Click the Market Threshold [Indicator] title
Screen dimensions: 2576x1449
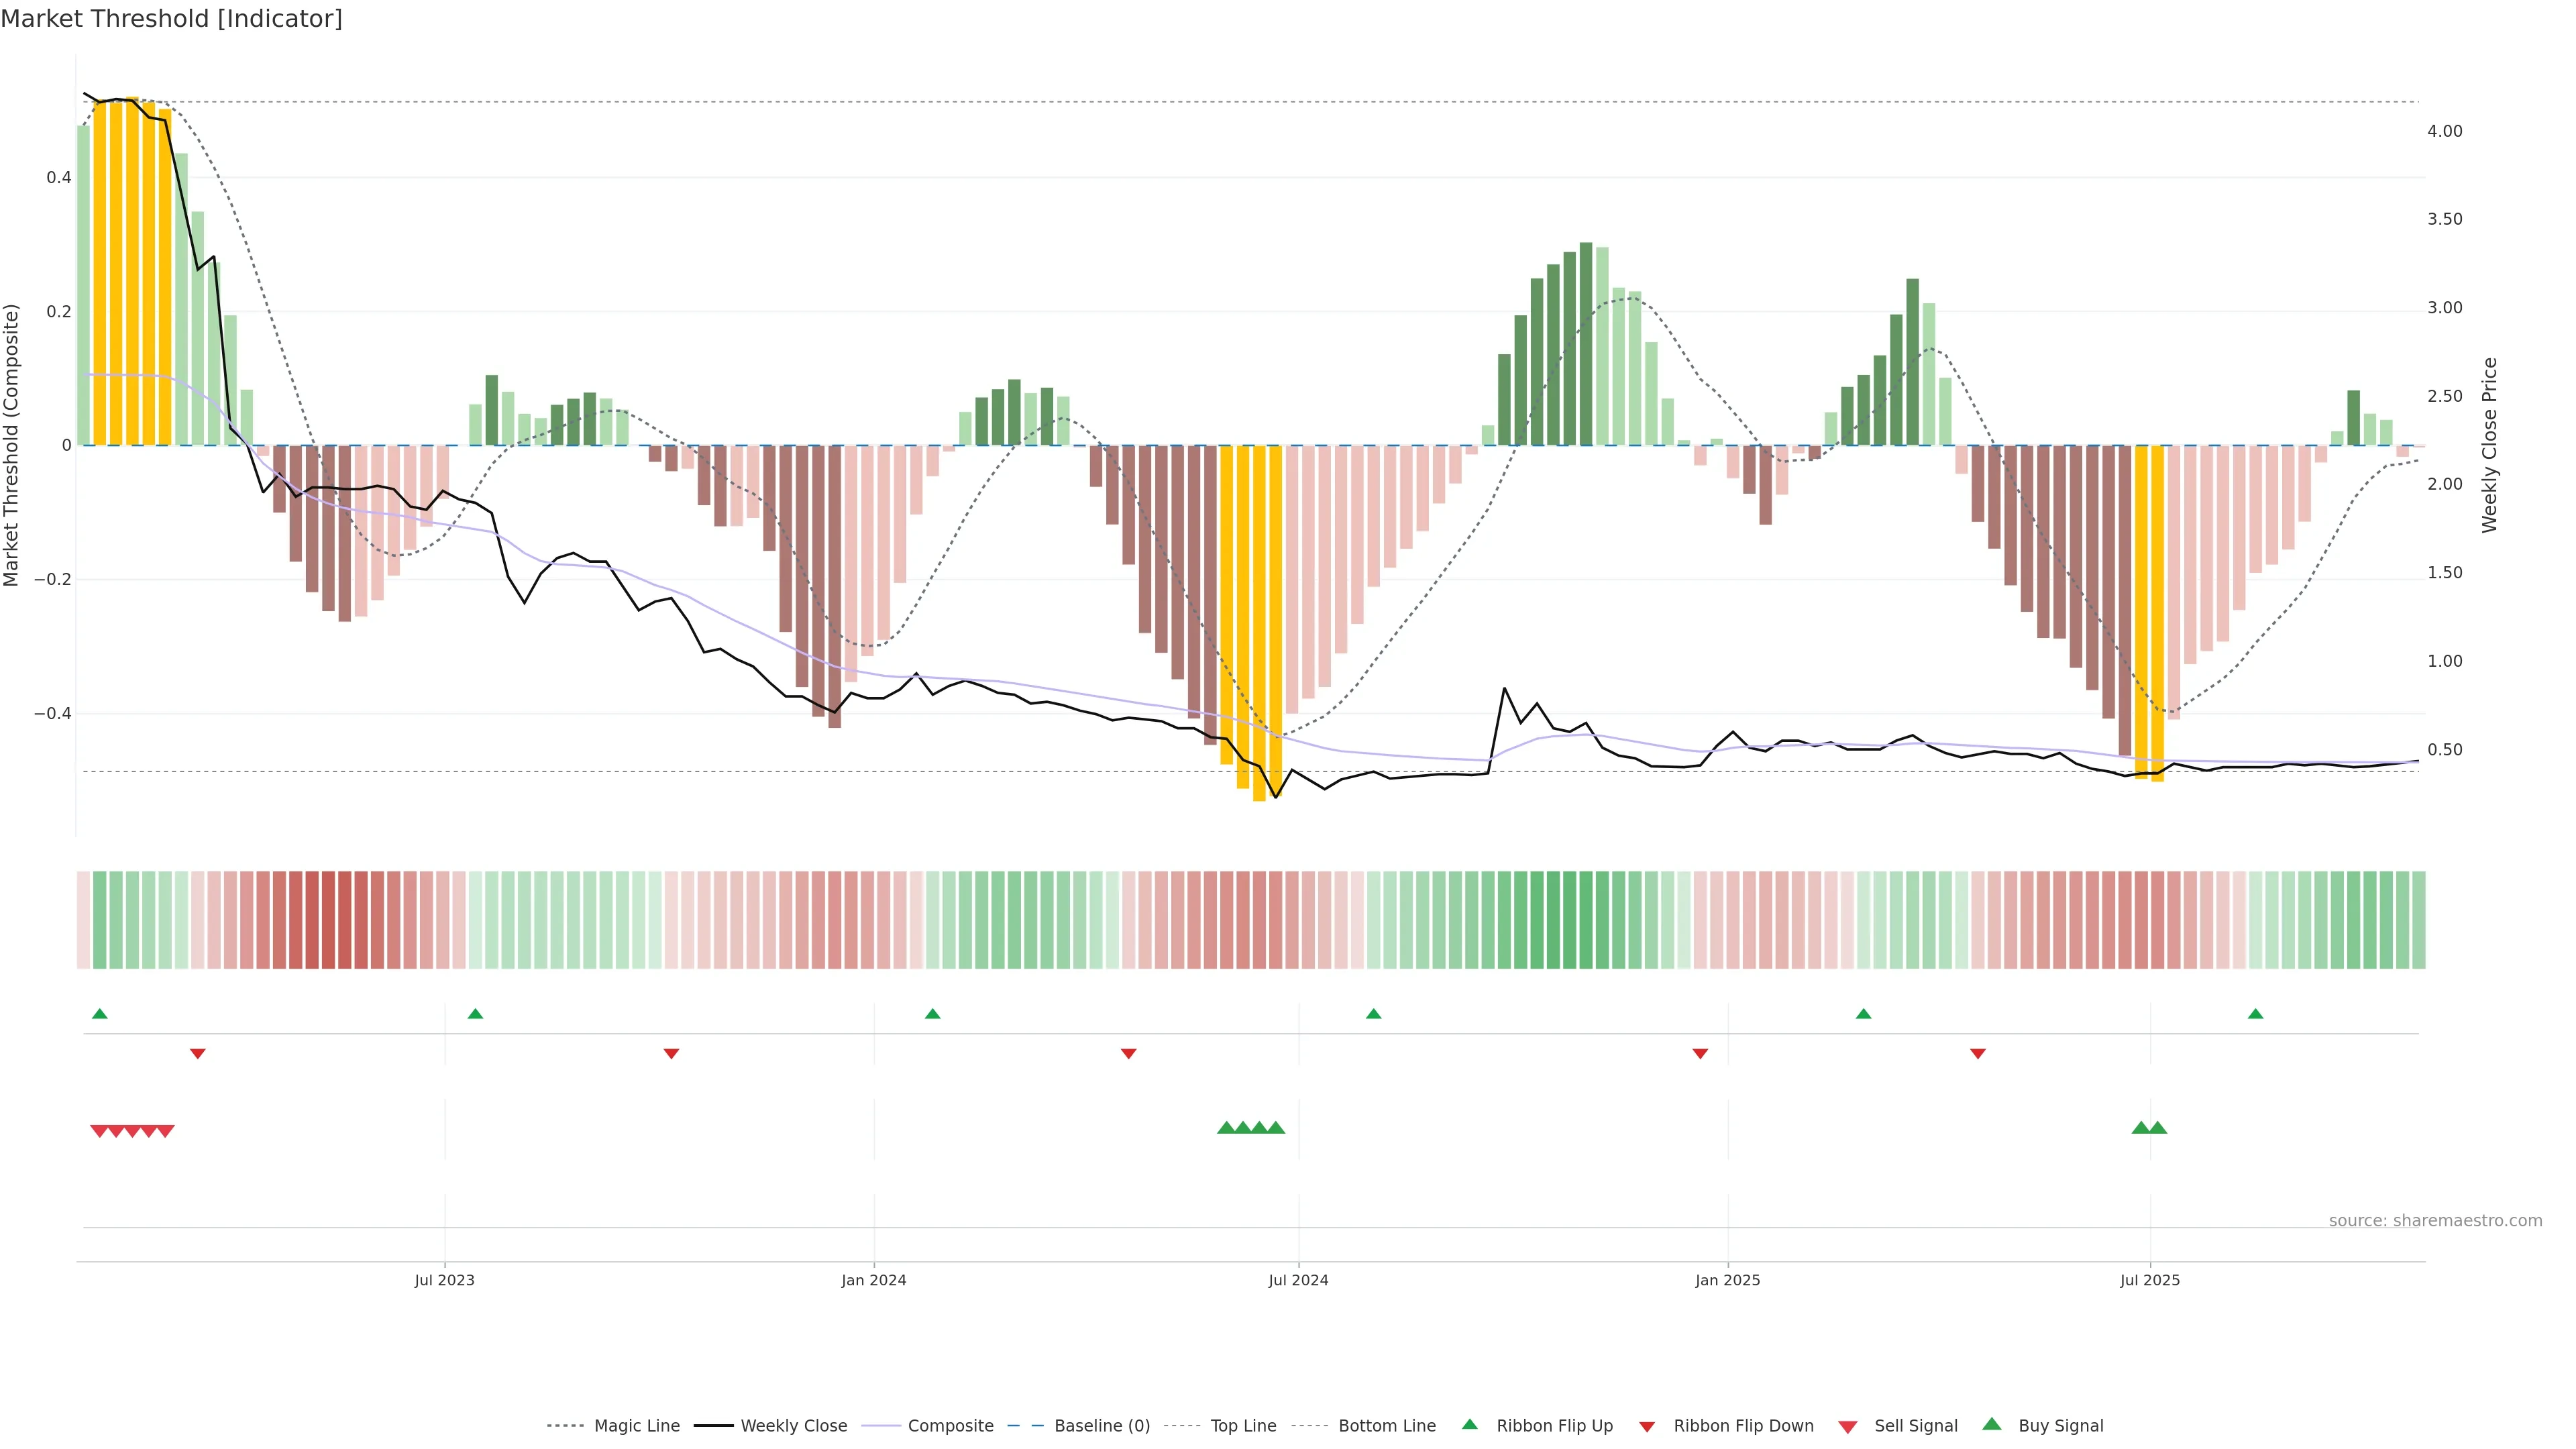(x=171, y=19)
